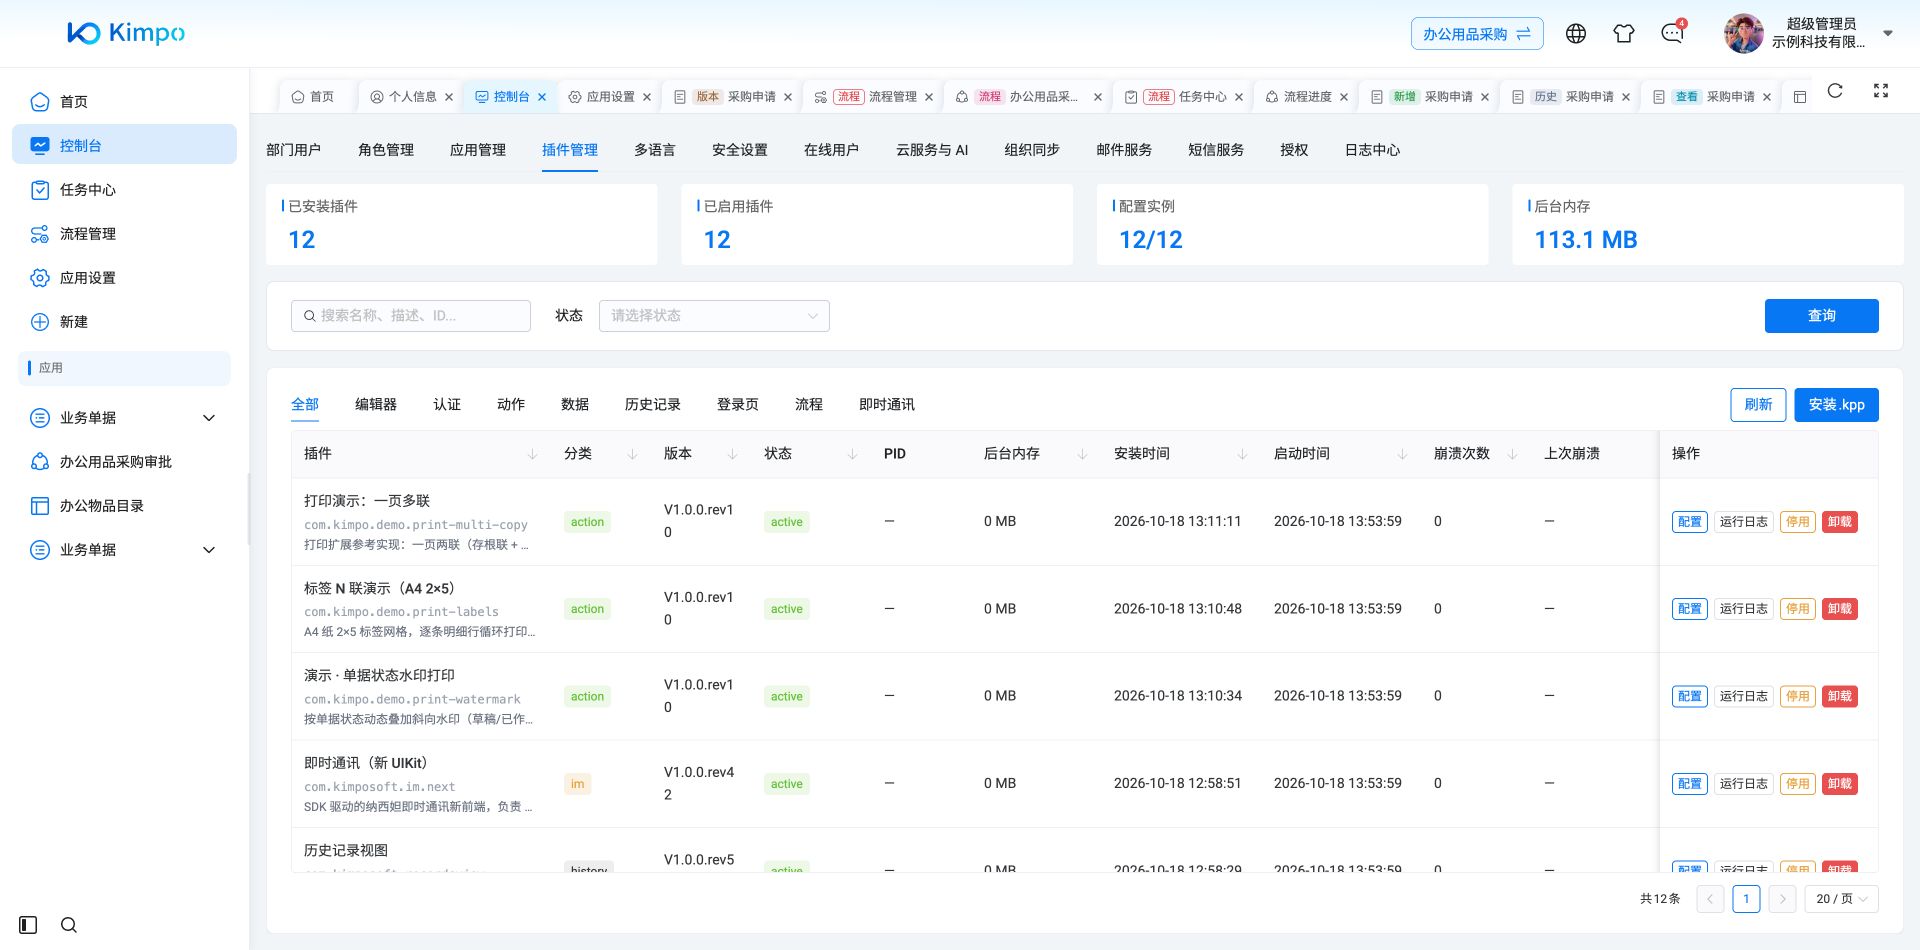Sort by 崩溃次数 column arrow
This screenshot has width=1920, height=950.
[x=1512, y=454]
